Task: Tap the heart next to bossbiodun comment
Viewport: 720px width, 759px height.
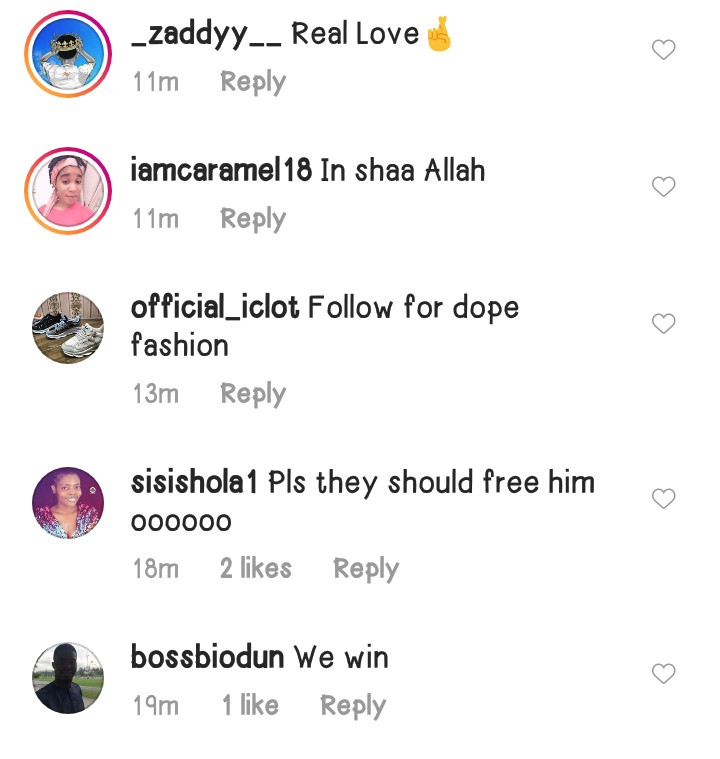Action: [x=663, y=673]
